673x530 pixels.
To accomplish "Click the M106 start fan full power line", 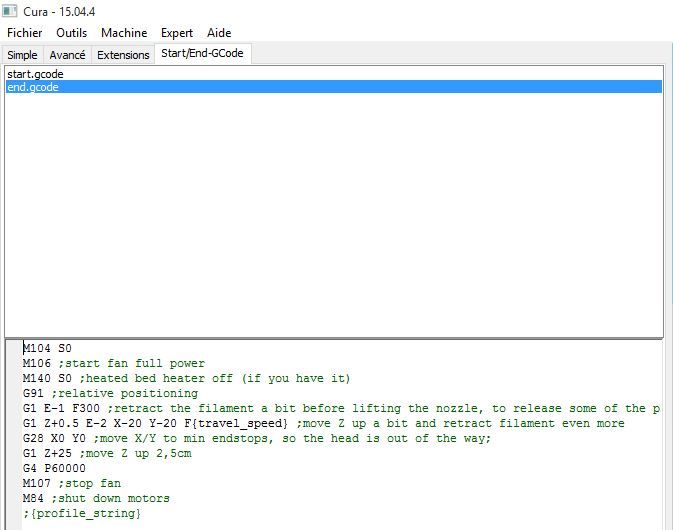I will tap(114, 363).
